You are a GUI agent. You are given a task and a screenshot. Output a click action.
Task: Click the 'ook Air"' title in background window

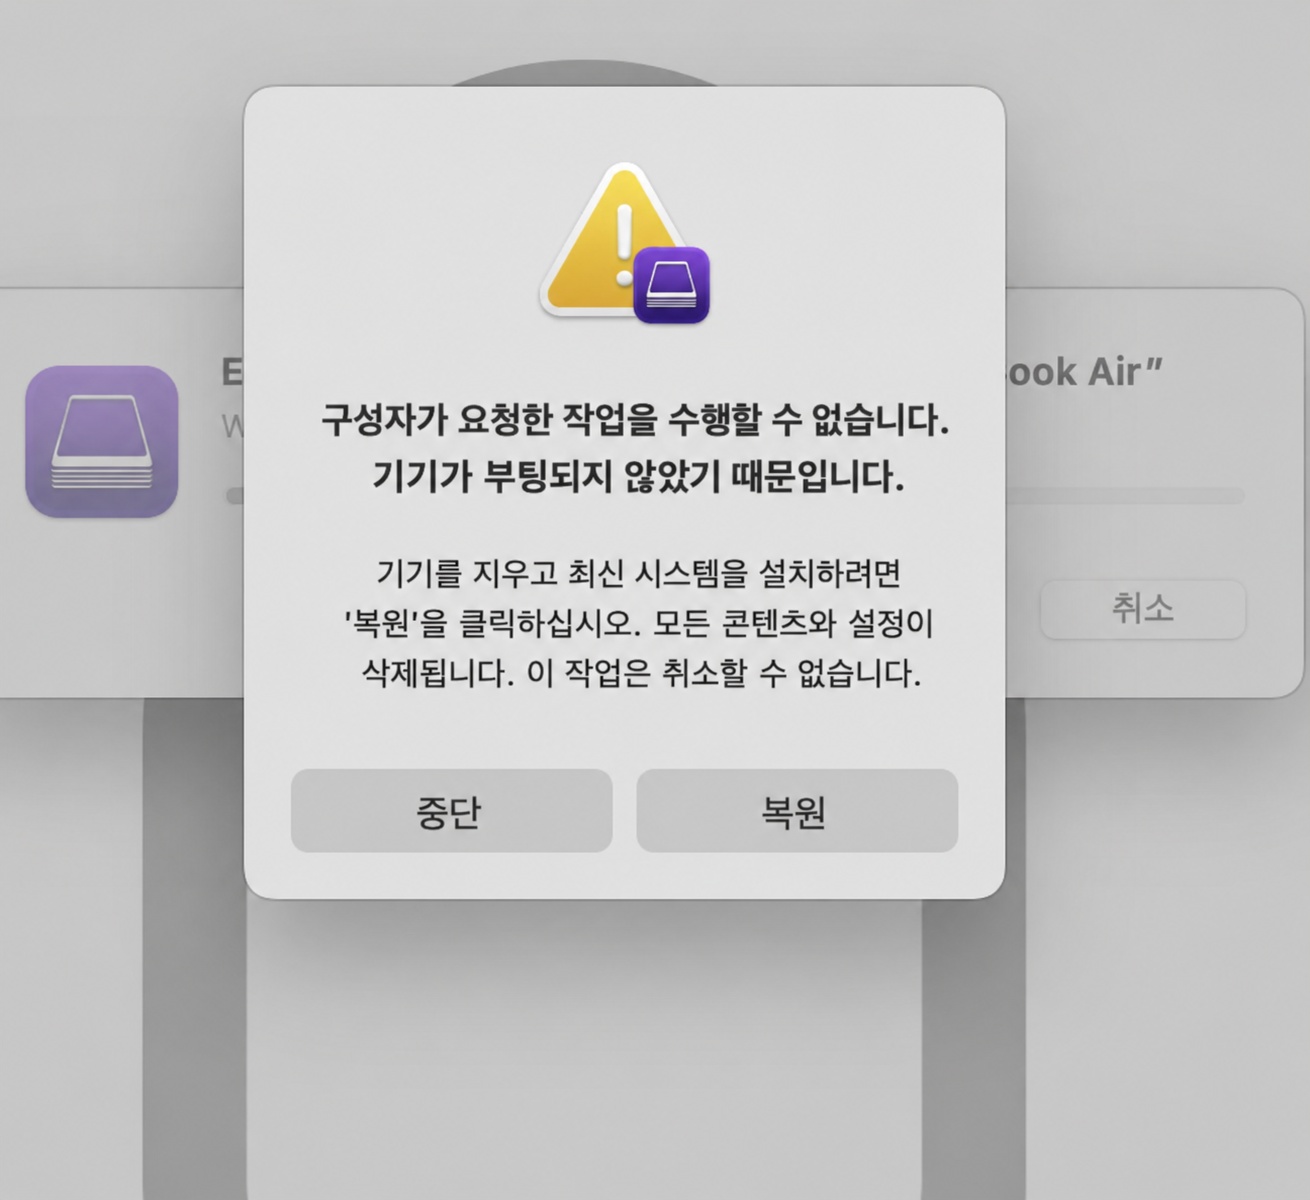click(1085, 372)
